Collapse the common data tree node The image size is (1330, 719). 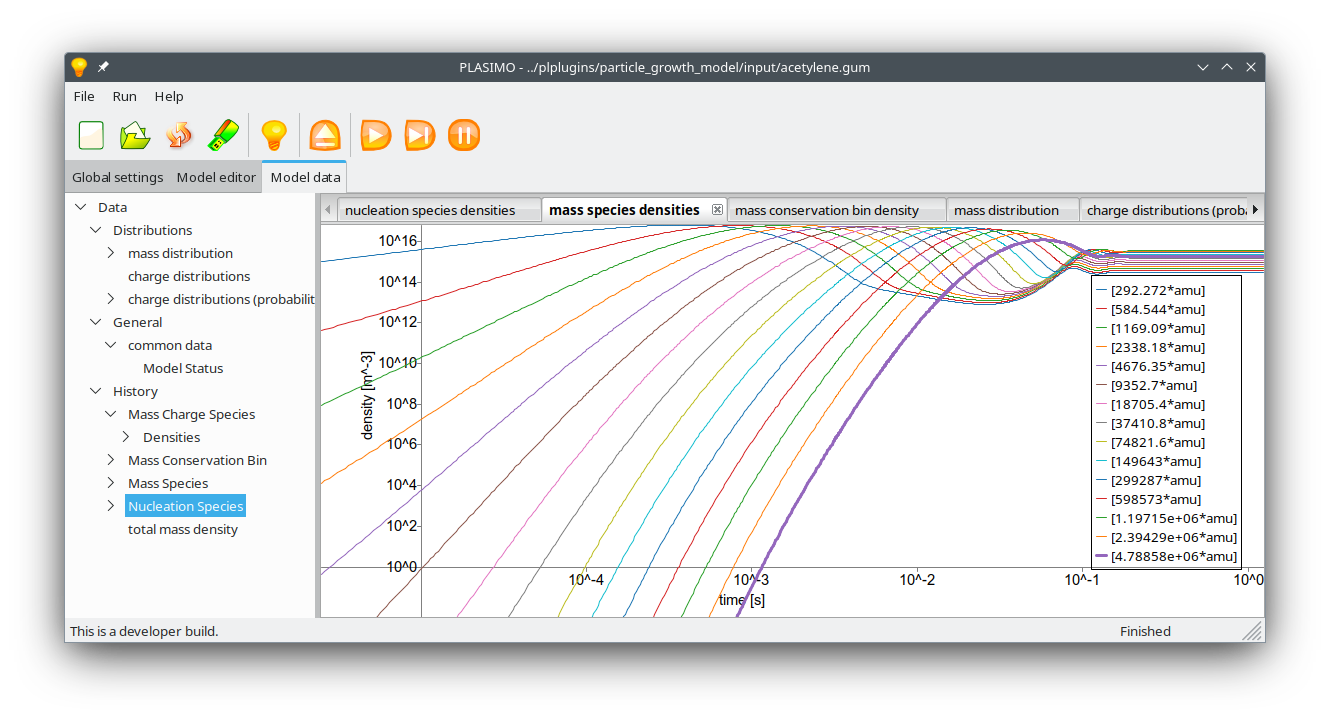[x=111, y=345]
